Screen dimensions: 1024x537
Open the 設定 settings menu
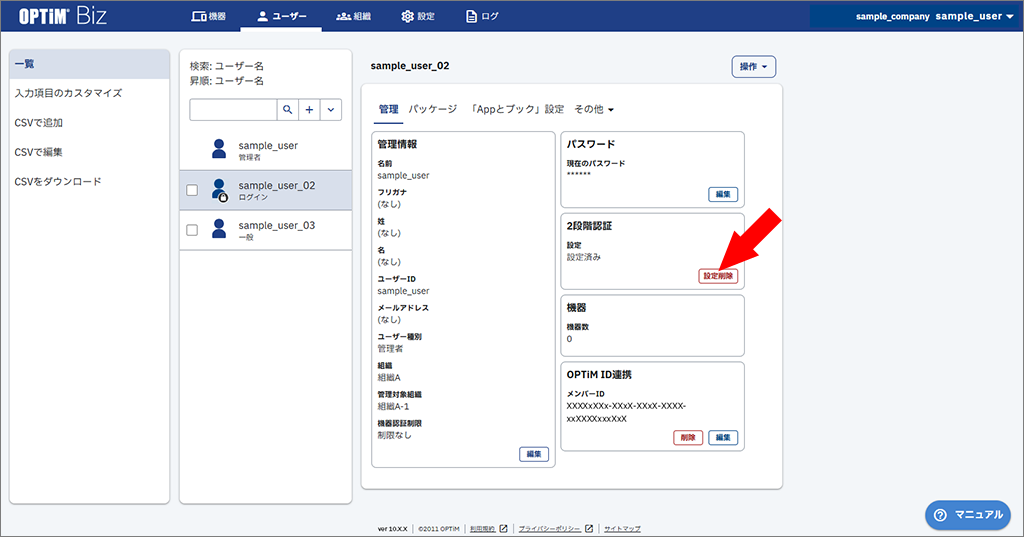tap(417, 16)
